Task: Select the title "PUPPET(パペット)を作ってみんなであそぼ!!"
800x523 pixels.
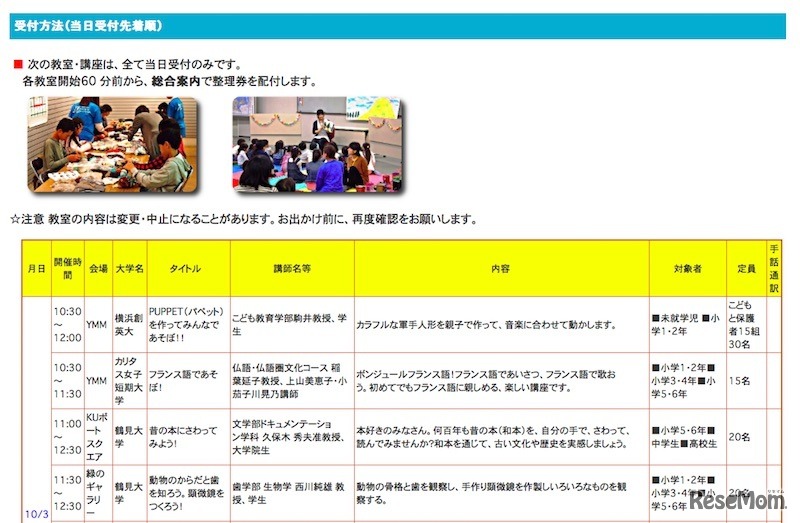Action: pyautogui.click(x=189, y=325)
